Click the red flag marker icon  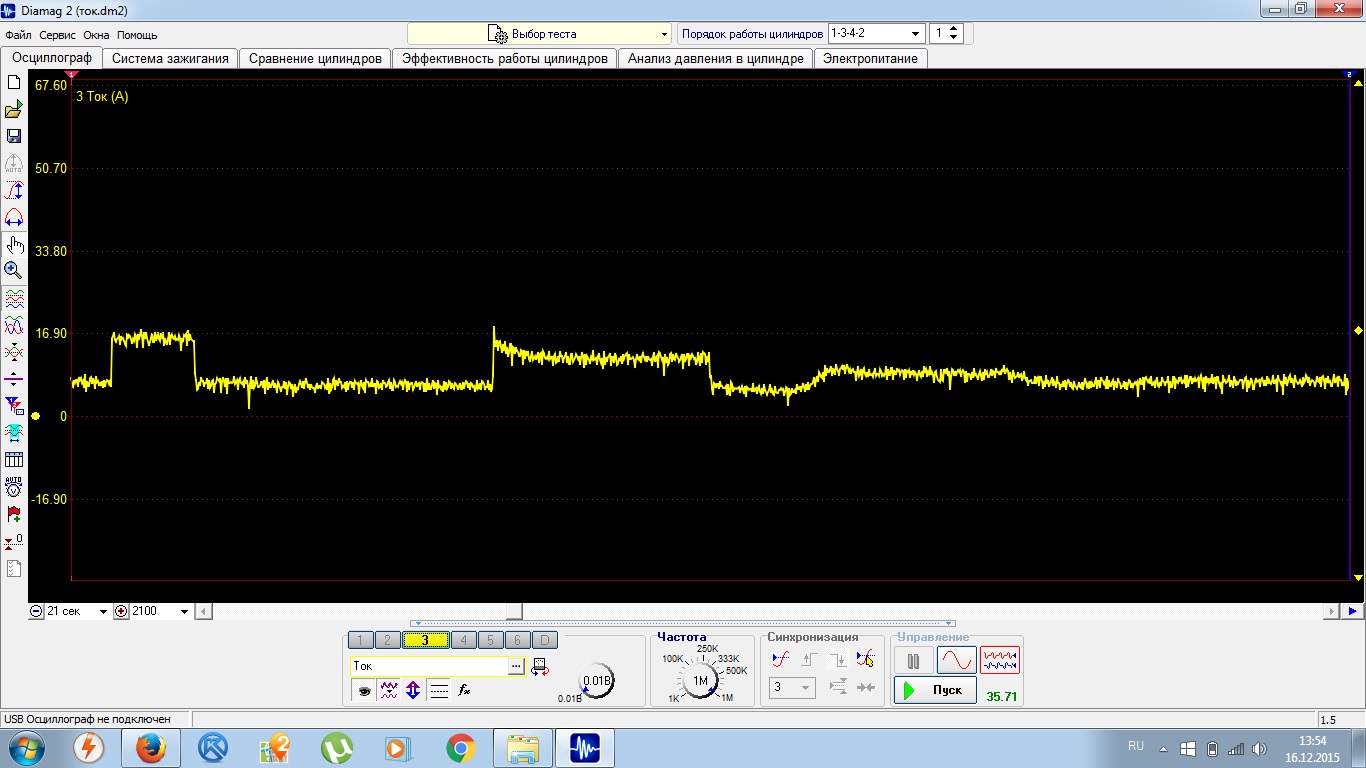14,514
